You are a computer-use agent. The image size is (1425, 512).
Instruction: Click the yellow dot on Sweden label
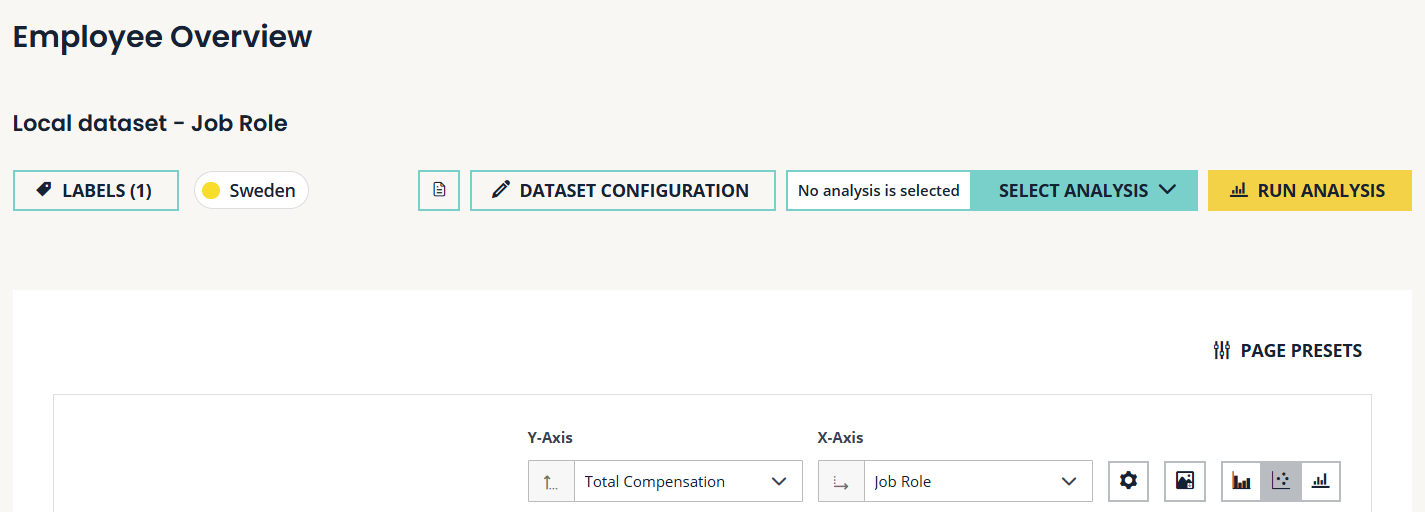tap(211, 190)
